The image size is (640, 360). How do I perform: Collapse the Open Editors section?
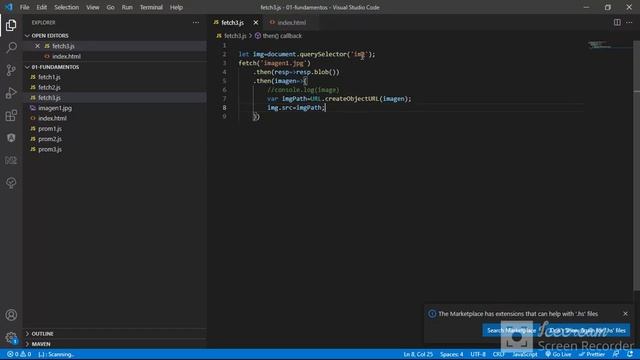tap(50, 36)
